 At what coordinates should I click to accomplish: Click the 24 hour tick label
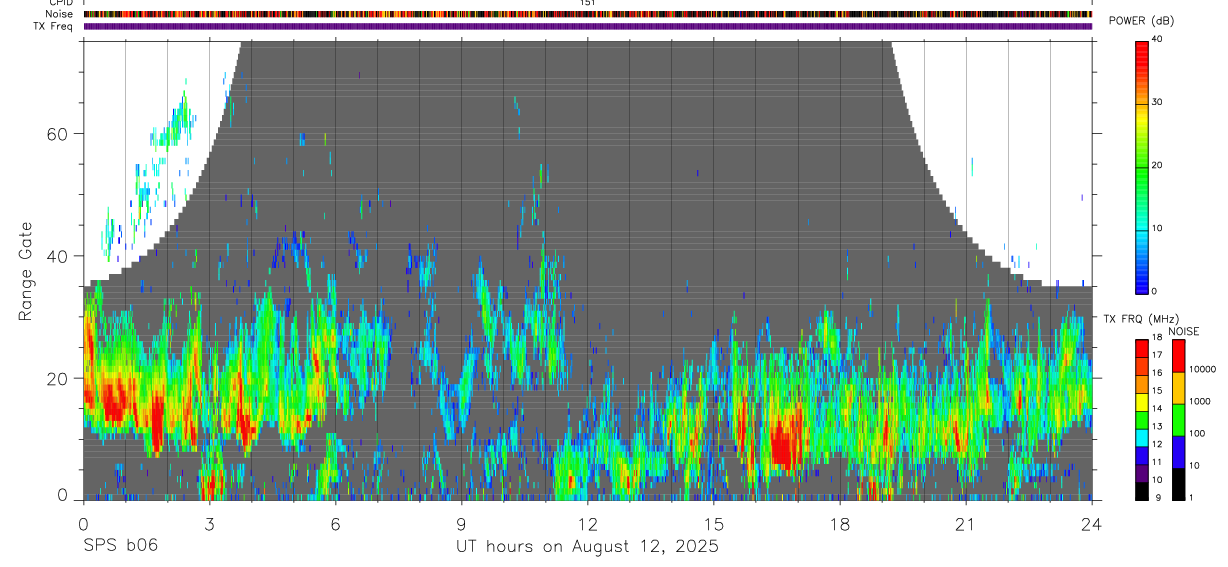[1092, 524]
